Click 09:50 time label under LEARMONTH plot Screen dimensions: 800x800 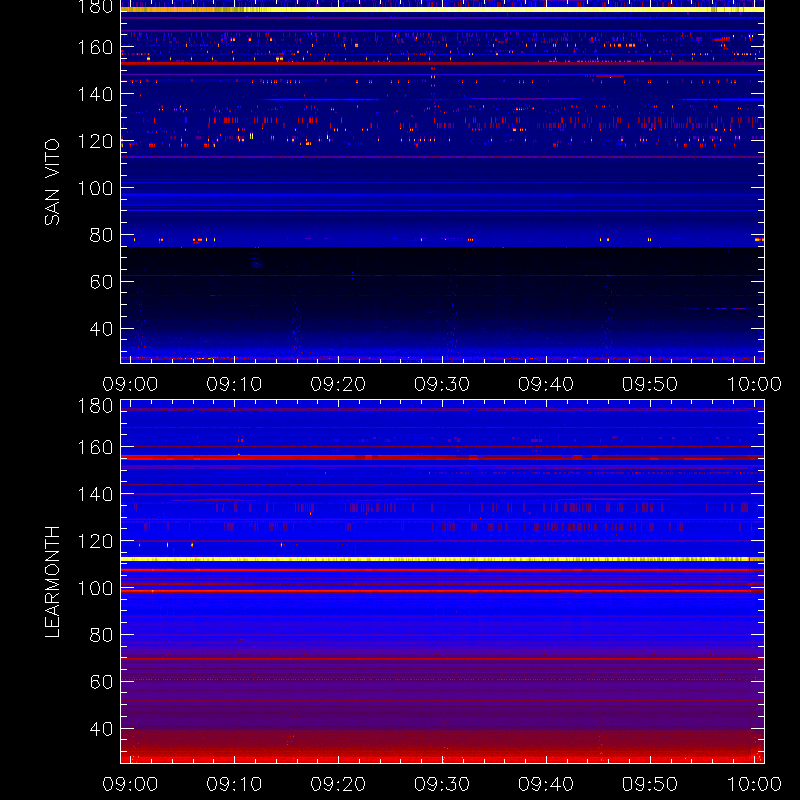(x=650, y=784)
